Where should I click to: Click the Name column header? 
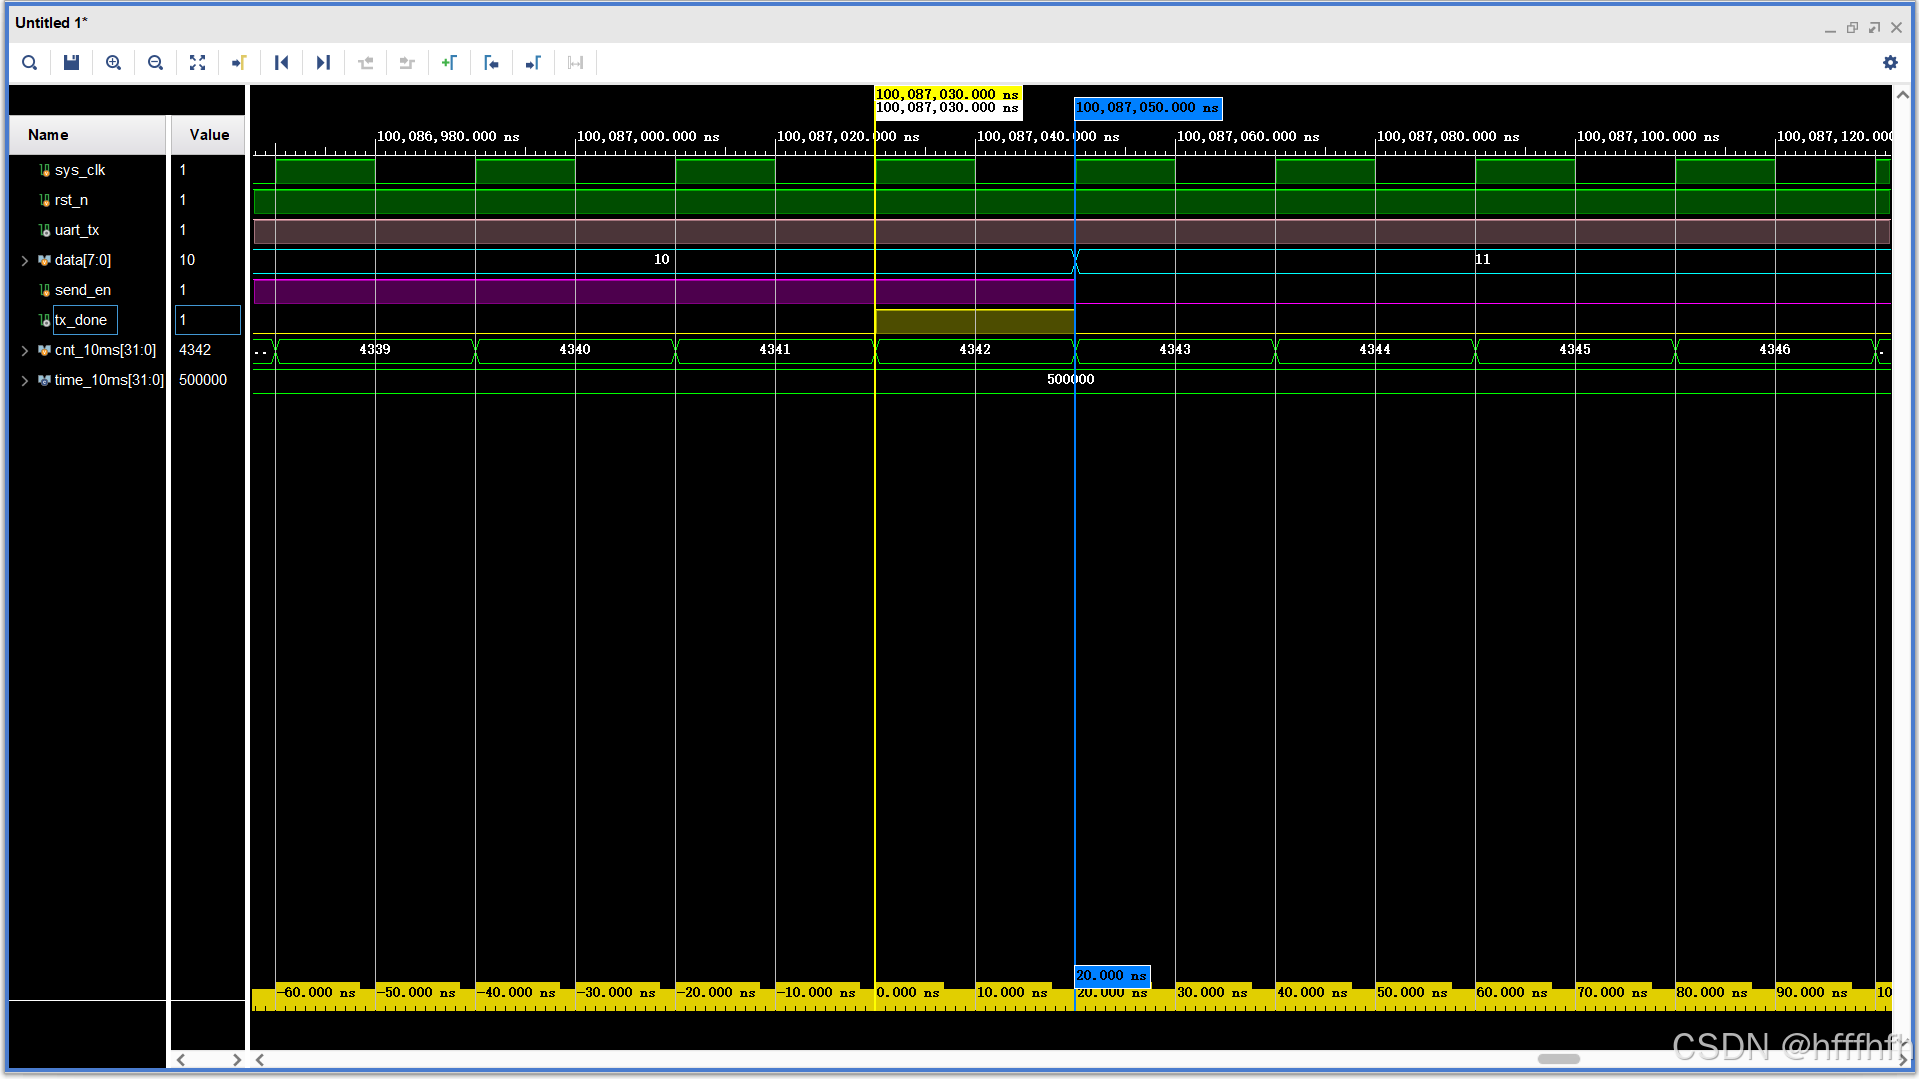coord(88,135)
